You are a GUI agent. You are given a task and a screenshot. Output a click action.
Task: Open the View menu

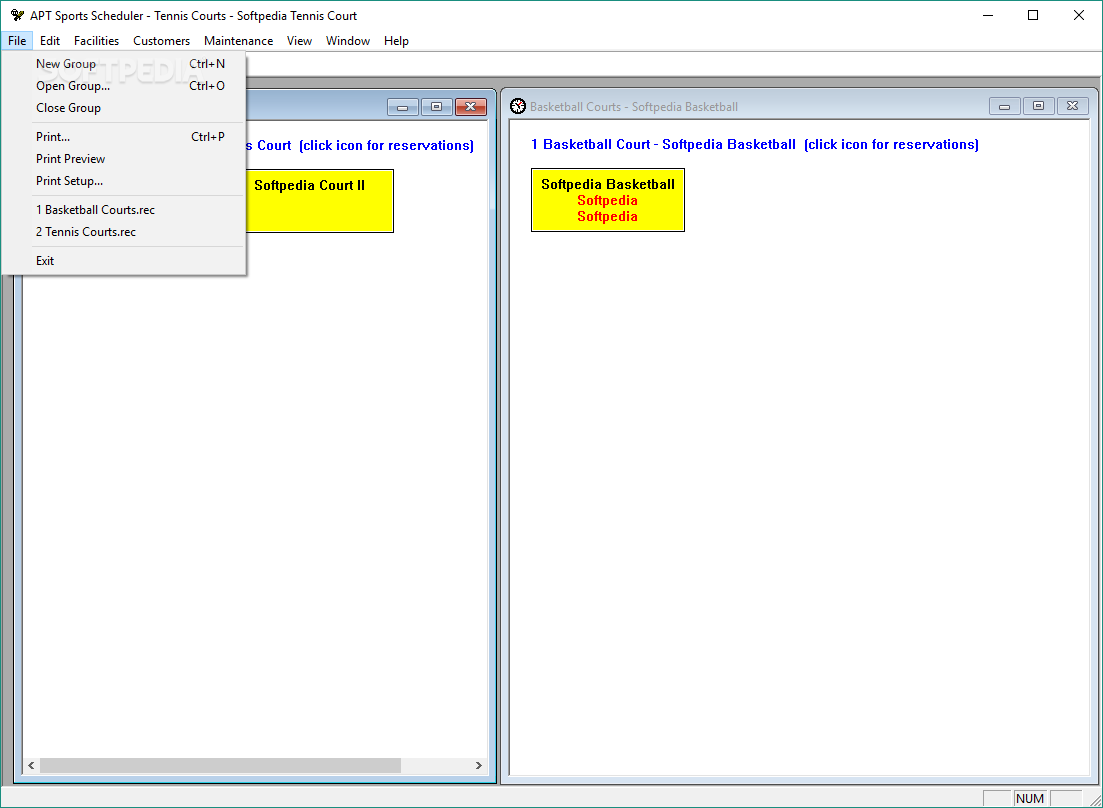(299, 41)
